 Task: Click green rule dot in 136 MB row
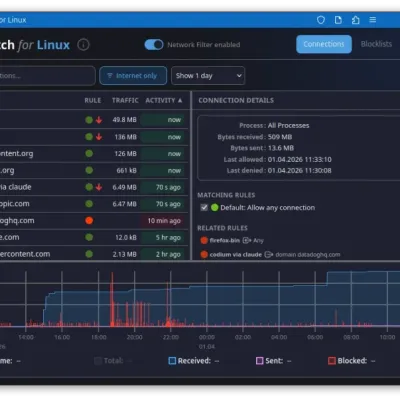89,137
